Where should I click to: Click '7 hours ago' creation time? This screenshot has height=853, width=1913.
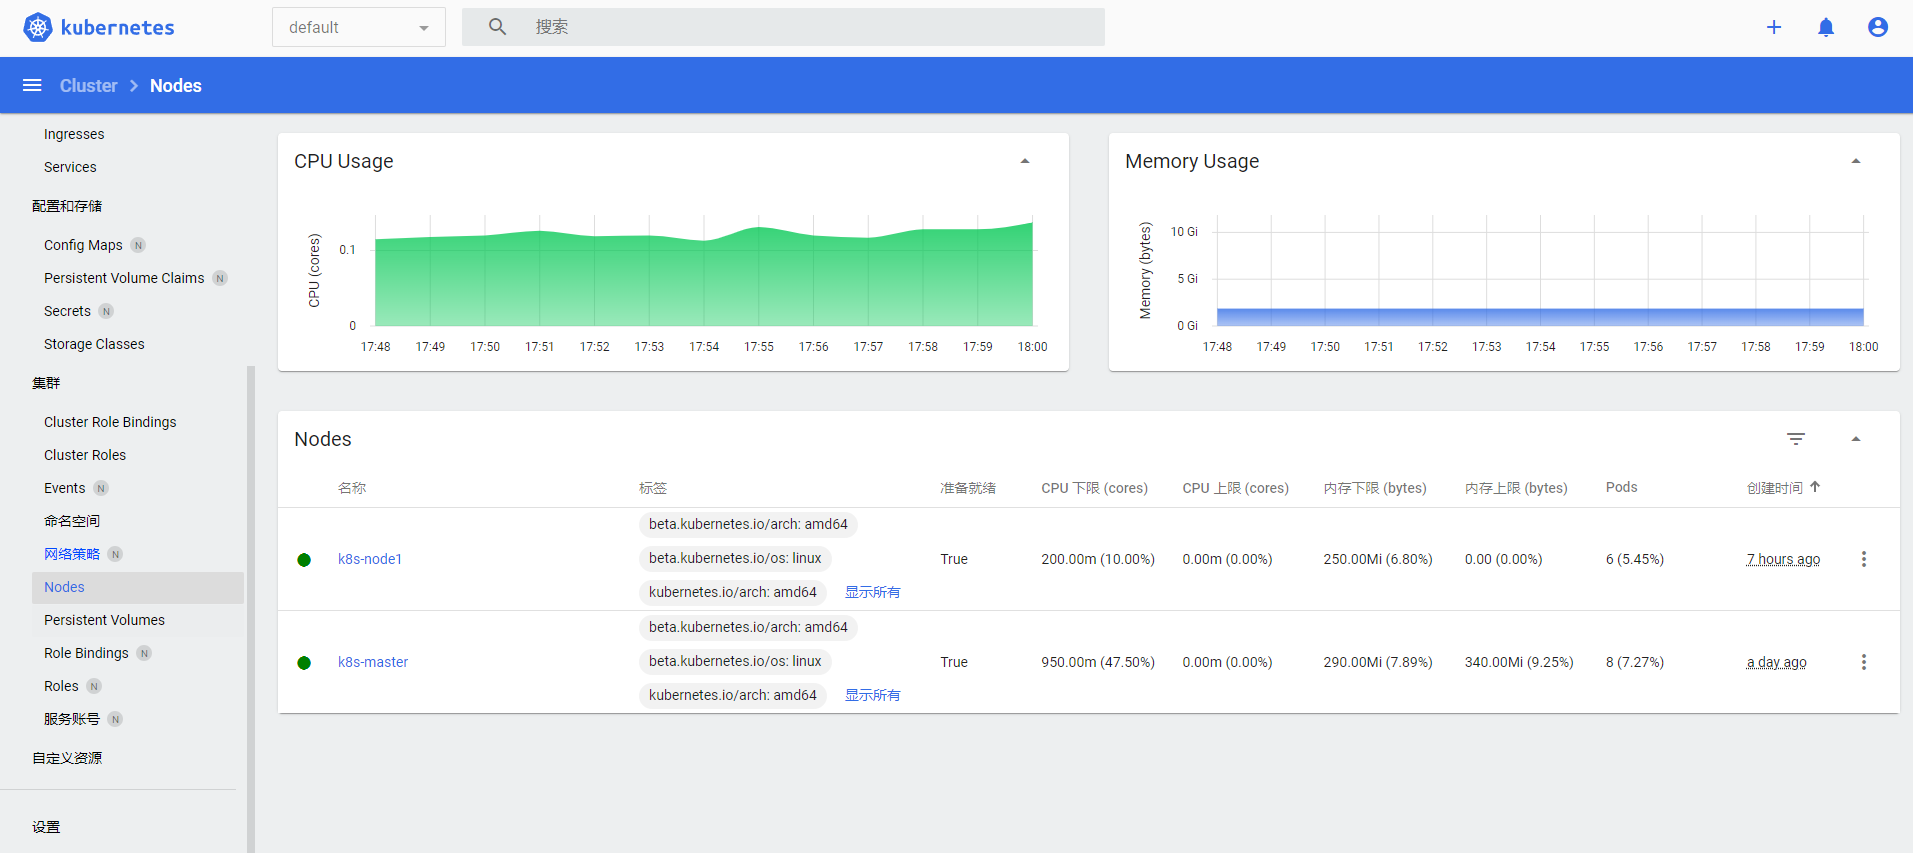(x=1783, y=559)
